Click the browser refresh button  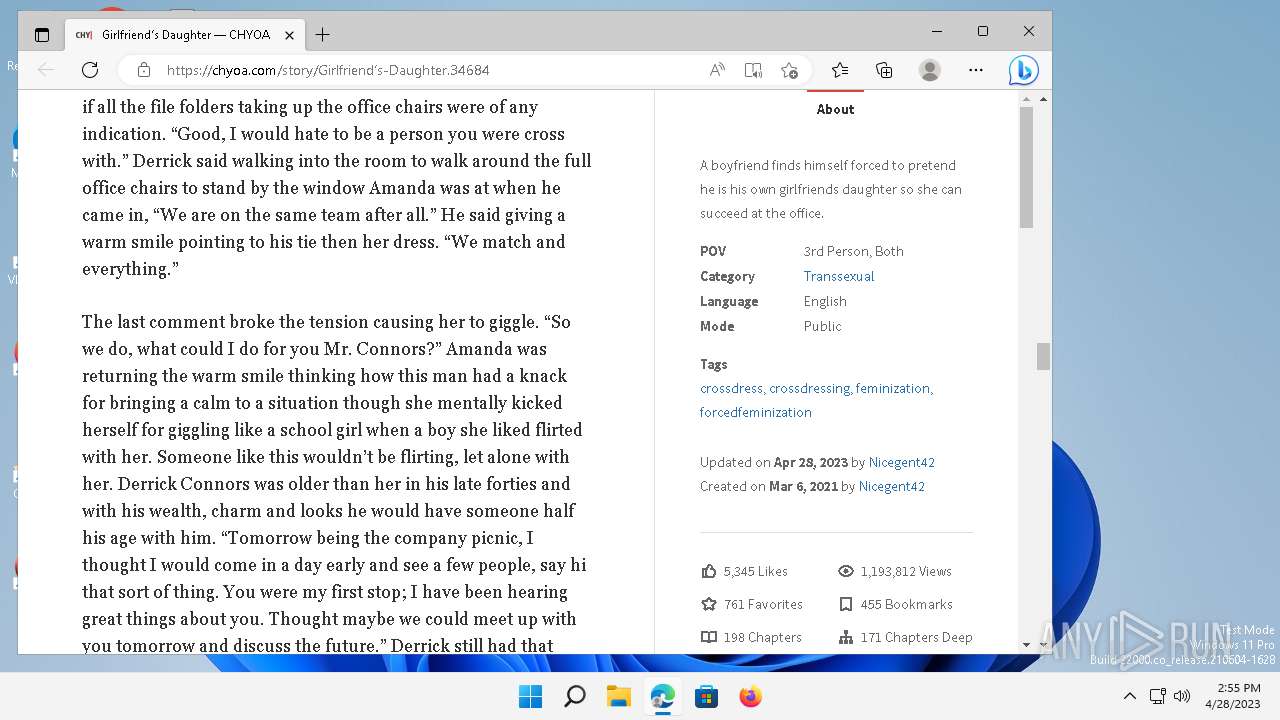pyautogui.click(x=90, y=70)
